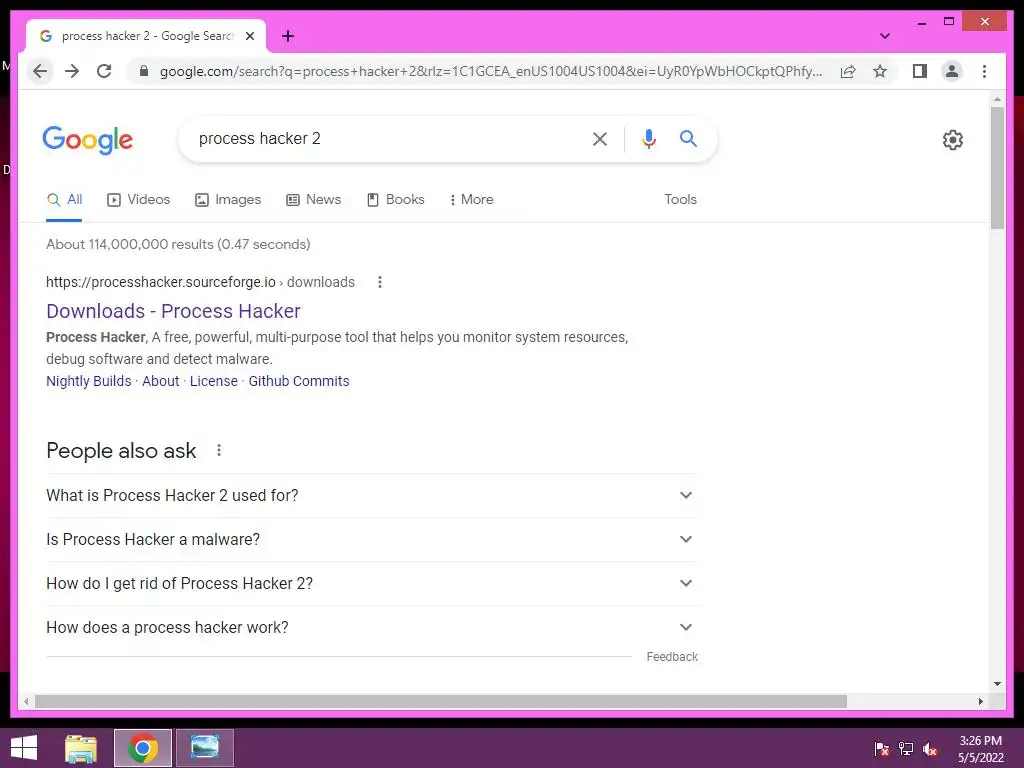The image size is (1024, 768).
Task: Select Chrome in the taskbar
Action: tap(142, 748)
